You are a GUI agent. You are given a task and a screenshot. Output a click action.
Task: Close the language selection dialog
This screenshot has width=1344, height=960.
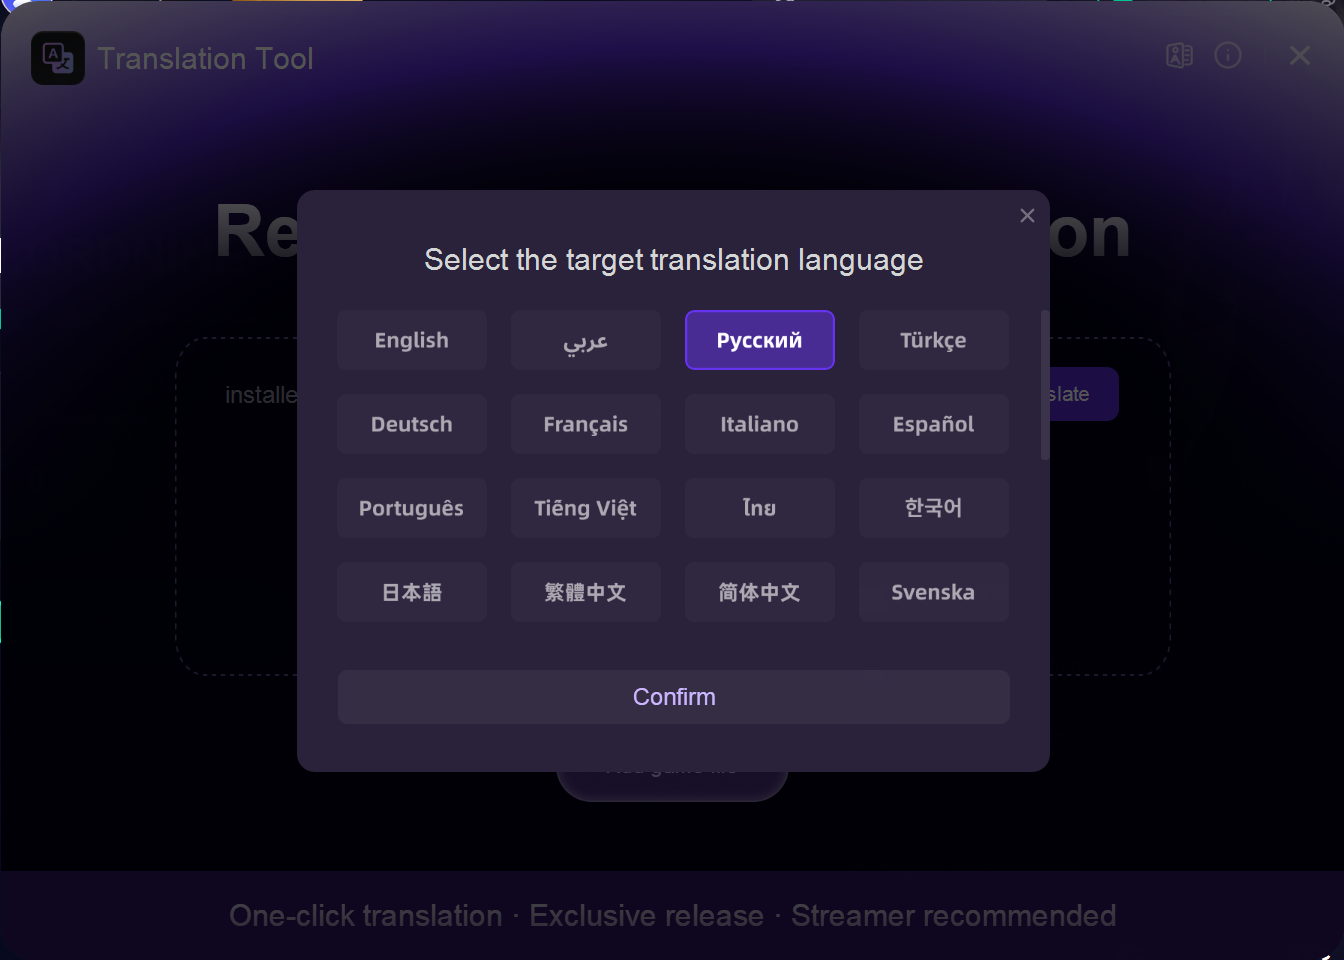[1026, 216]
